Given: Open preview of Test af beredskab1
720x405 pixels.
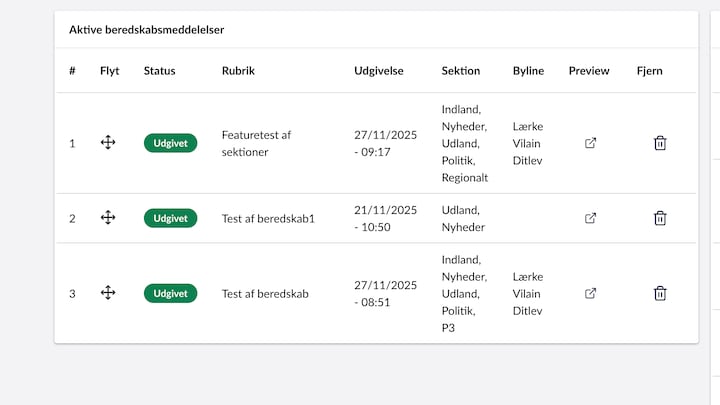Looking at the screenshot, I should (x=590, y=218).
